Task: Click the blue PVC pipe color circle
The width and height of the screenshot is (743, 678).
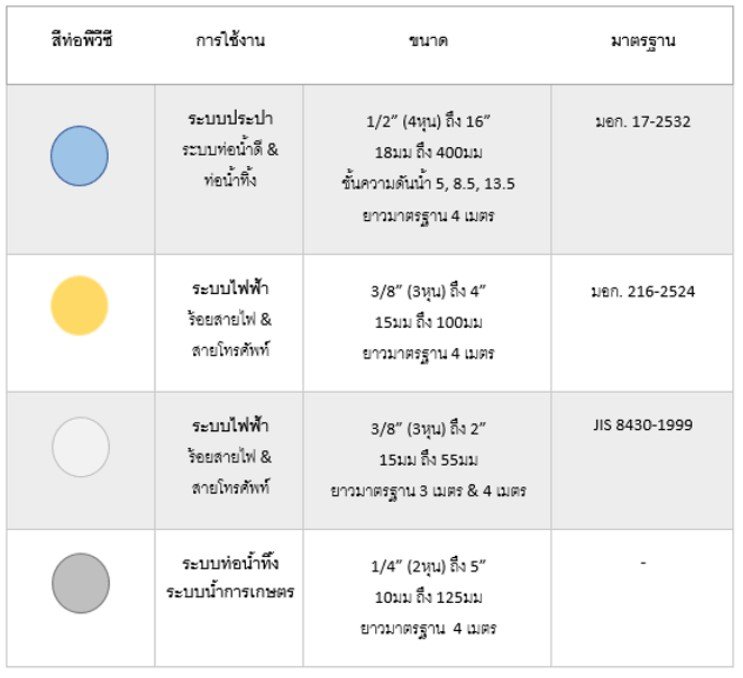Action: (80, 156)
